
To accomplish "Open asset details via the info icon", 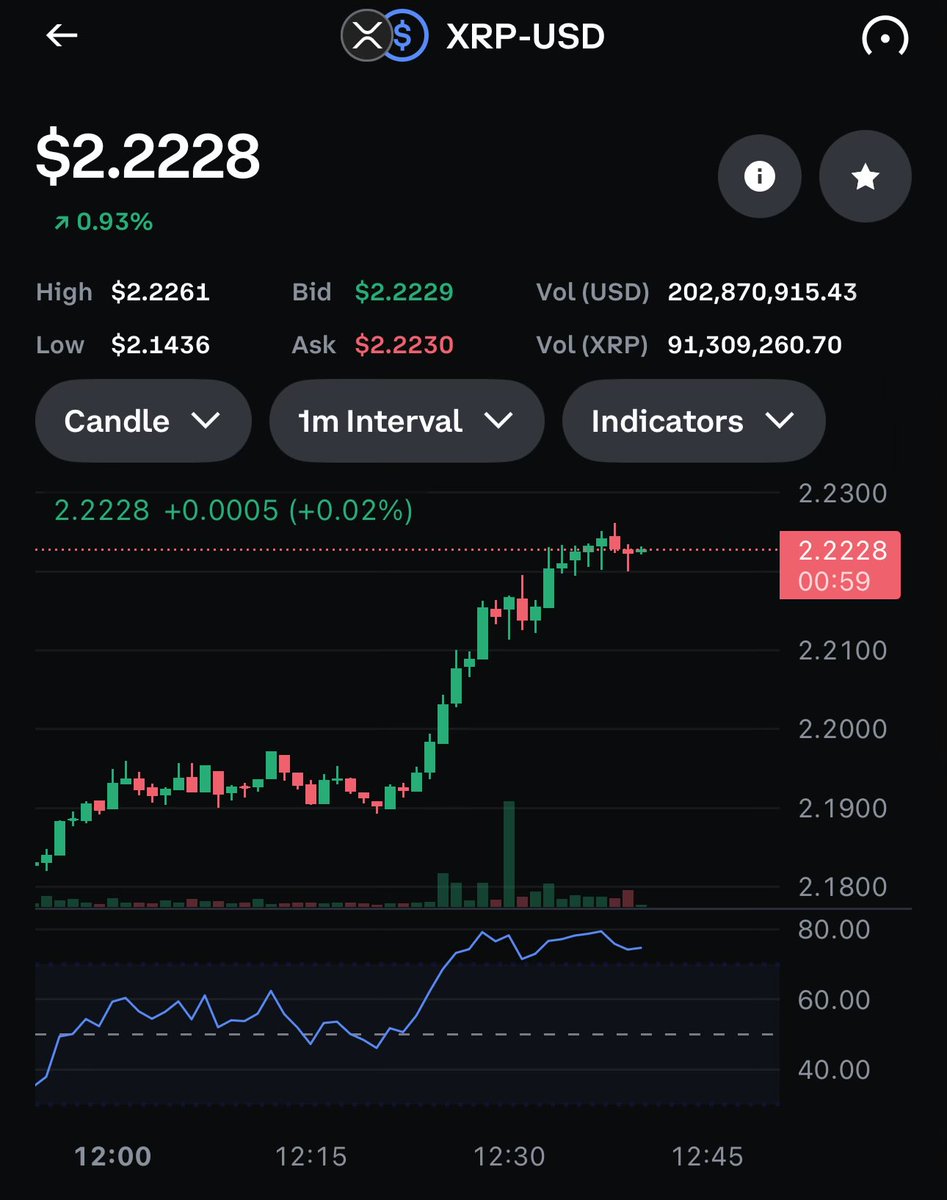I will click(760, 176).
